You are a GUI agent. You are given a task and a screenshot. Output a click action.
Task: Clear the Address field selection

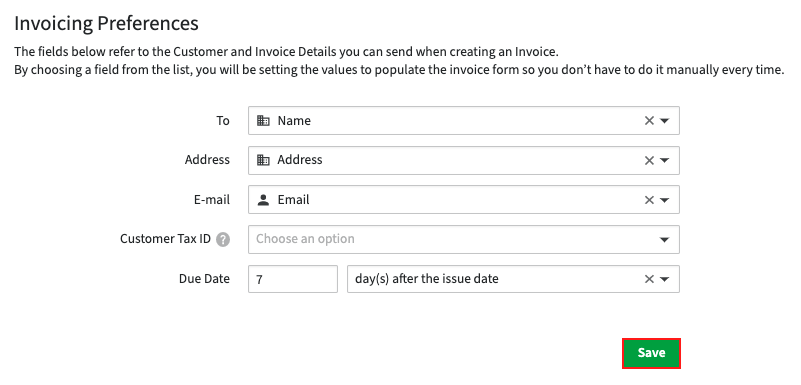[x=649, y=160]
